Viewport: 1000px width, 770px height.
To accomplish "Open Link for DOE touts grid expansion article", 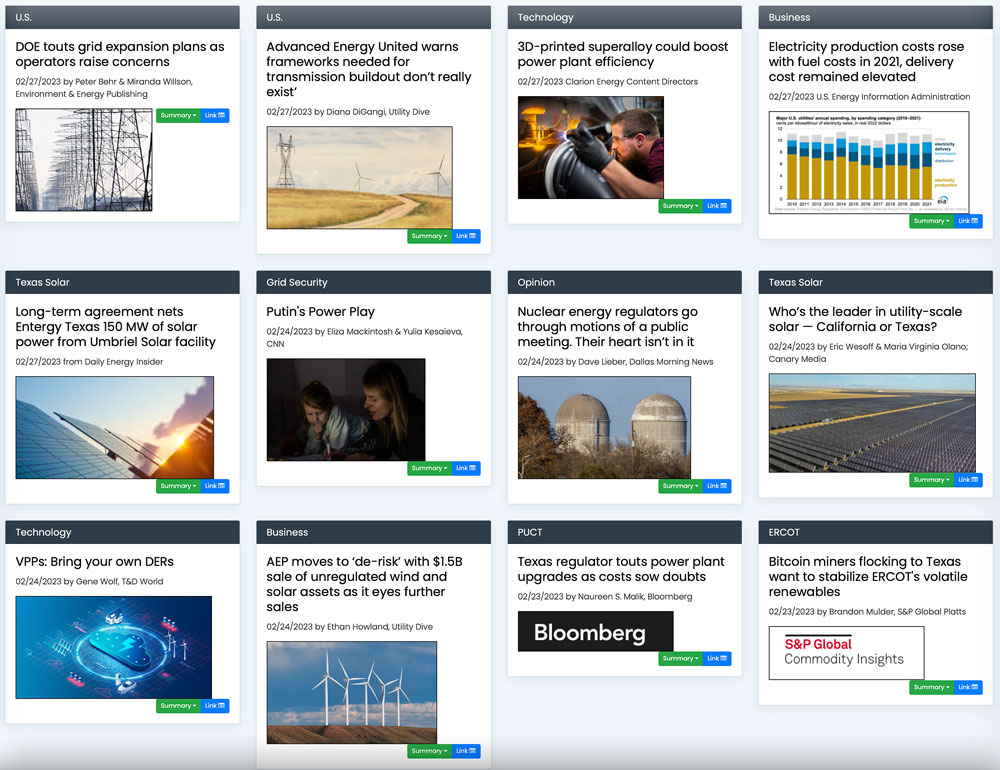I will 215,115.
